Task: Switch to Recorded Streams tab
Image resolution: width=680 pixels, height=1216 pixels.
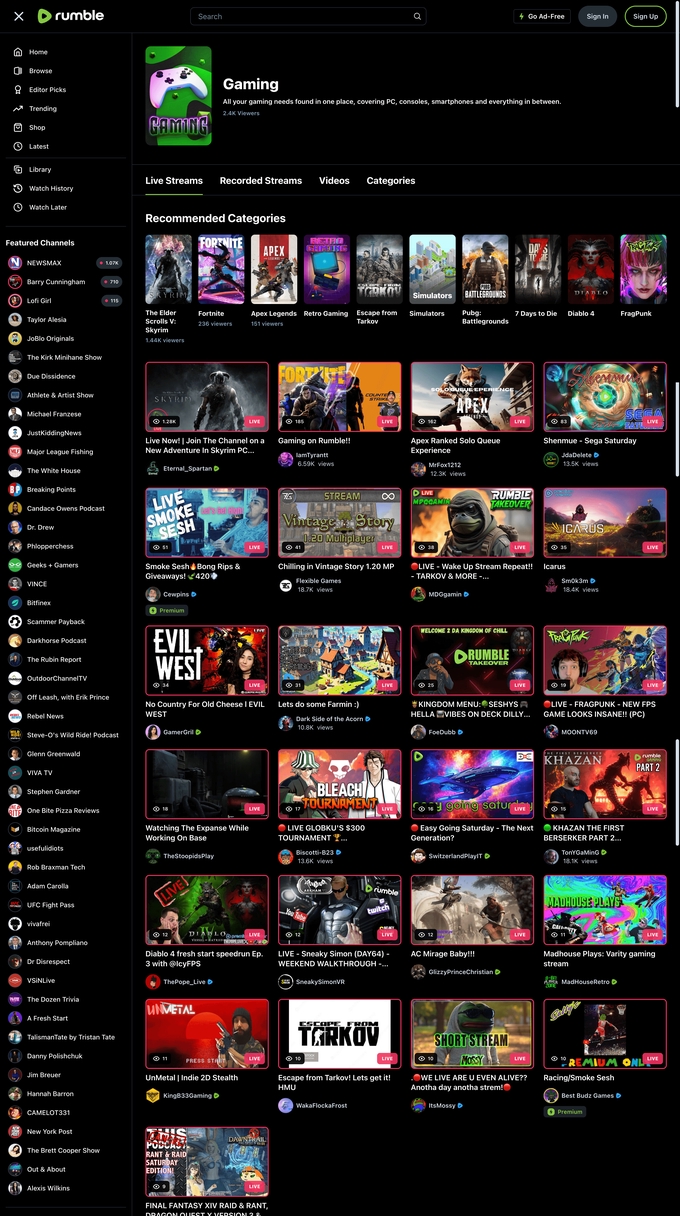Action: [261, 181]
